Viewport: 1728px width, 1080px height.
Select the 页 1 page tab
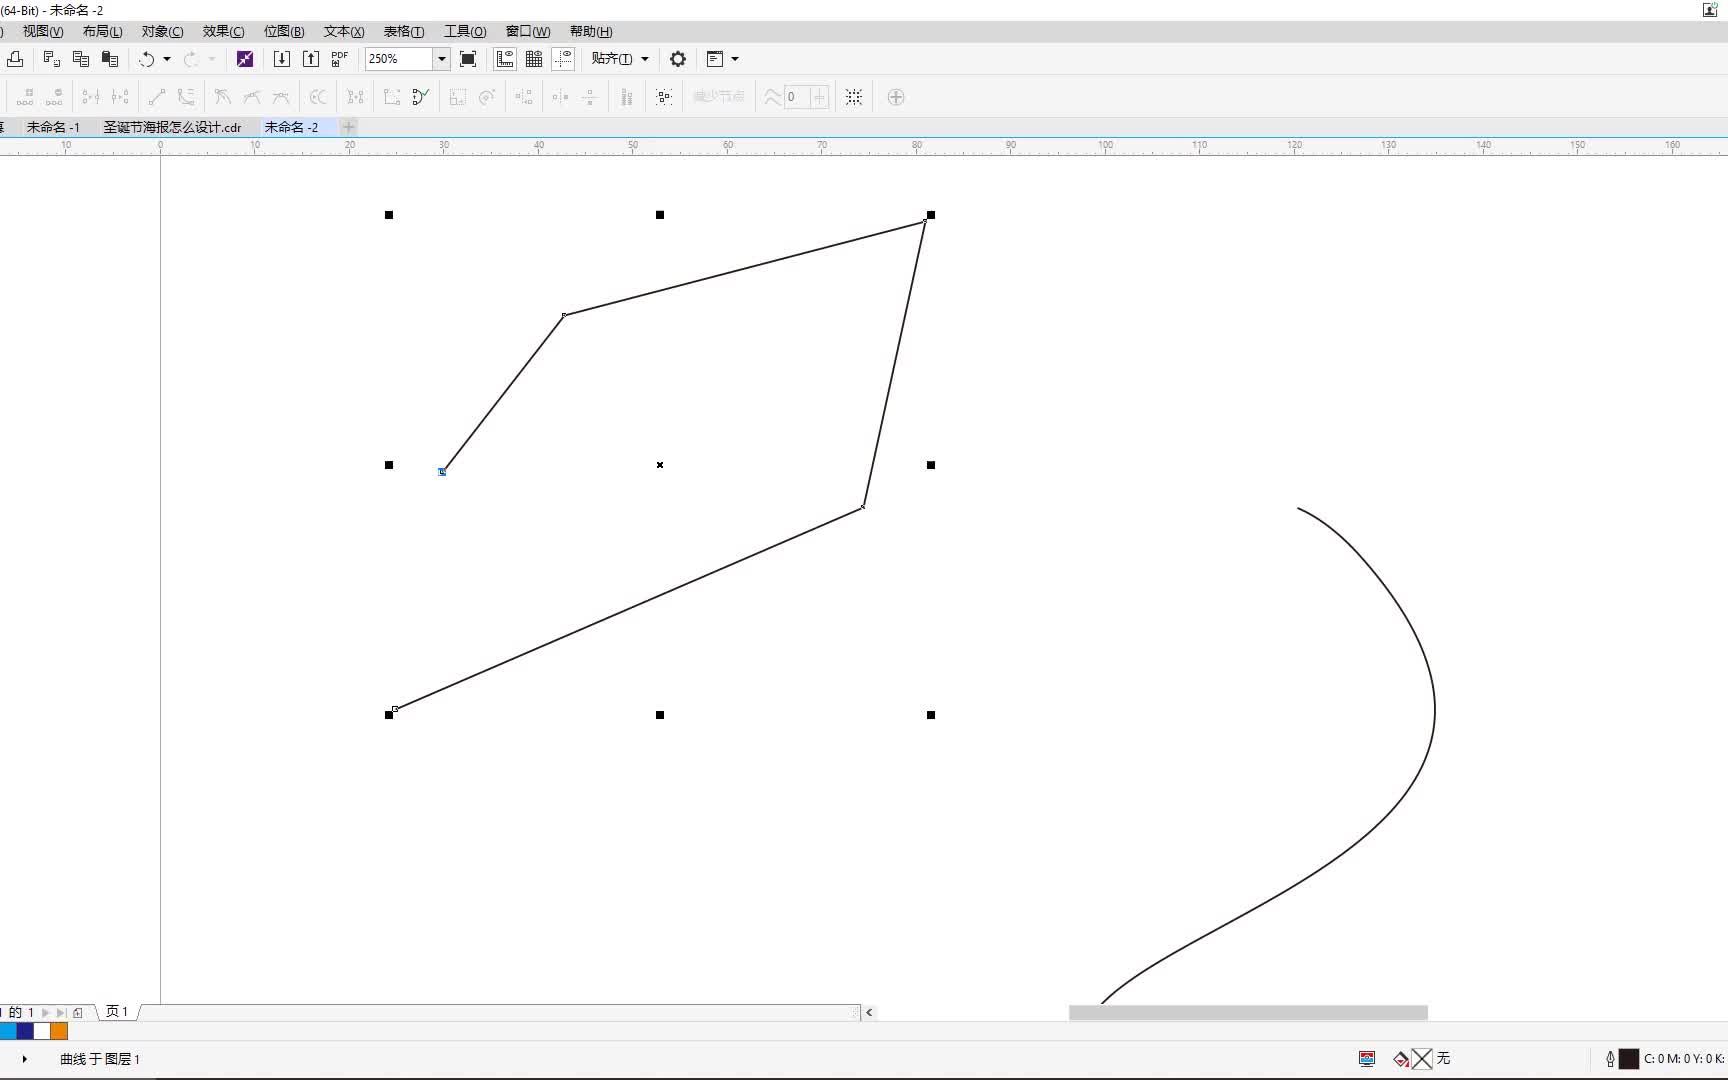tap(117, 1012)
